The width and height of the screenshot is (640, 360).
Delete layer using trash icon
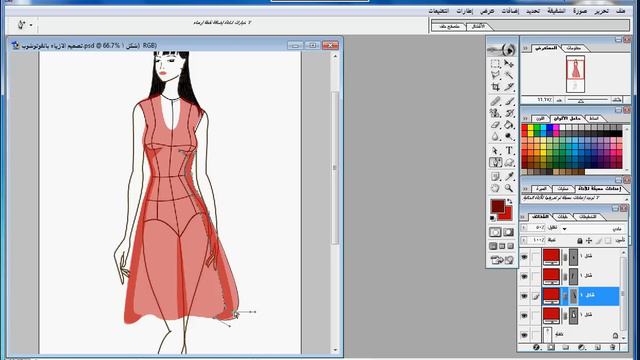point(612,347)
